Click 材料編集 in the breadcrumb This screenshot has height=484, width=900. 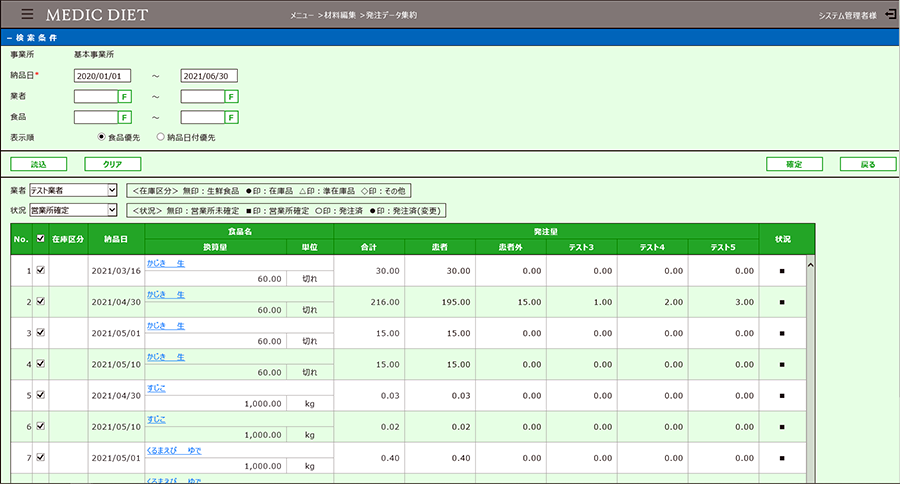pos(340,16)
